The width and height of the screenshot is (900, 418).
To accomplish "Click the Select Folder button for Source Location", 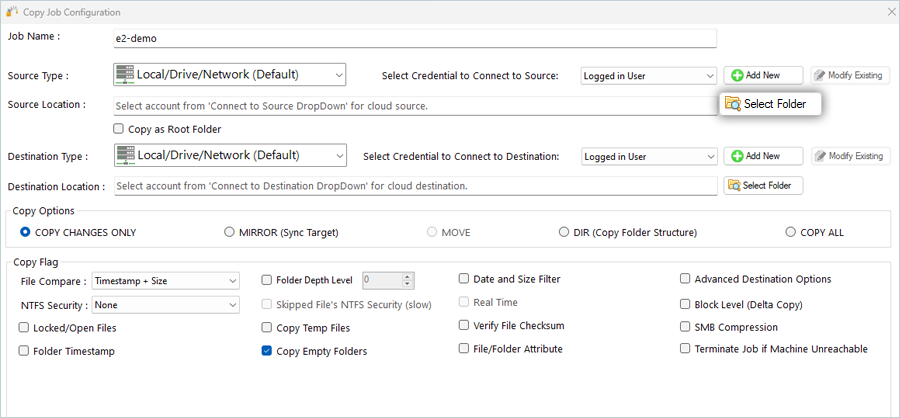I will (x=770, y=103).
